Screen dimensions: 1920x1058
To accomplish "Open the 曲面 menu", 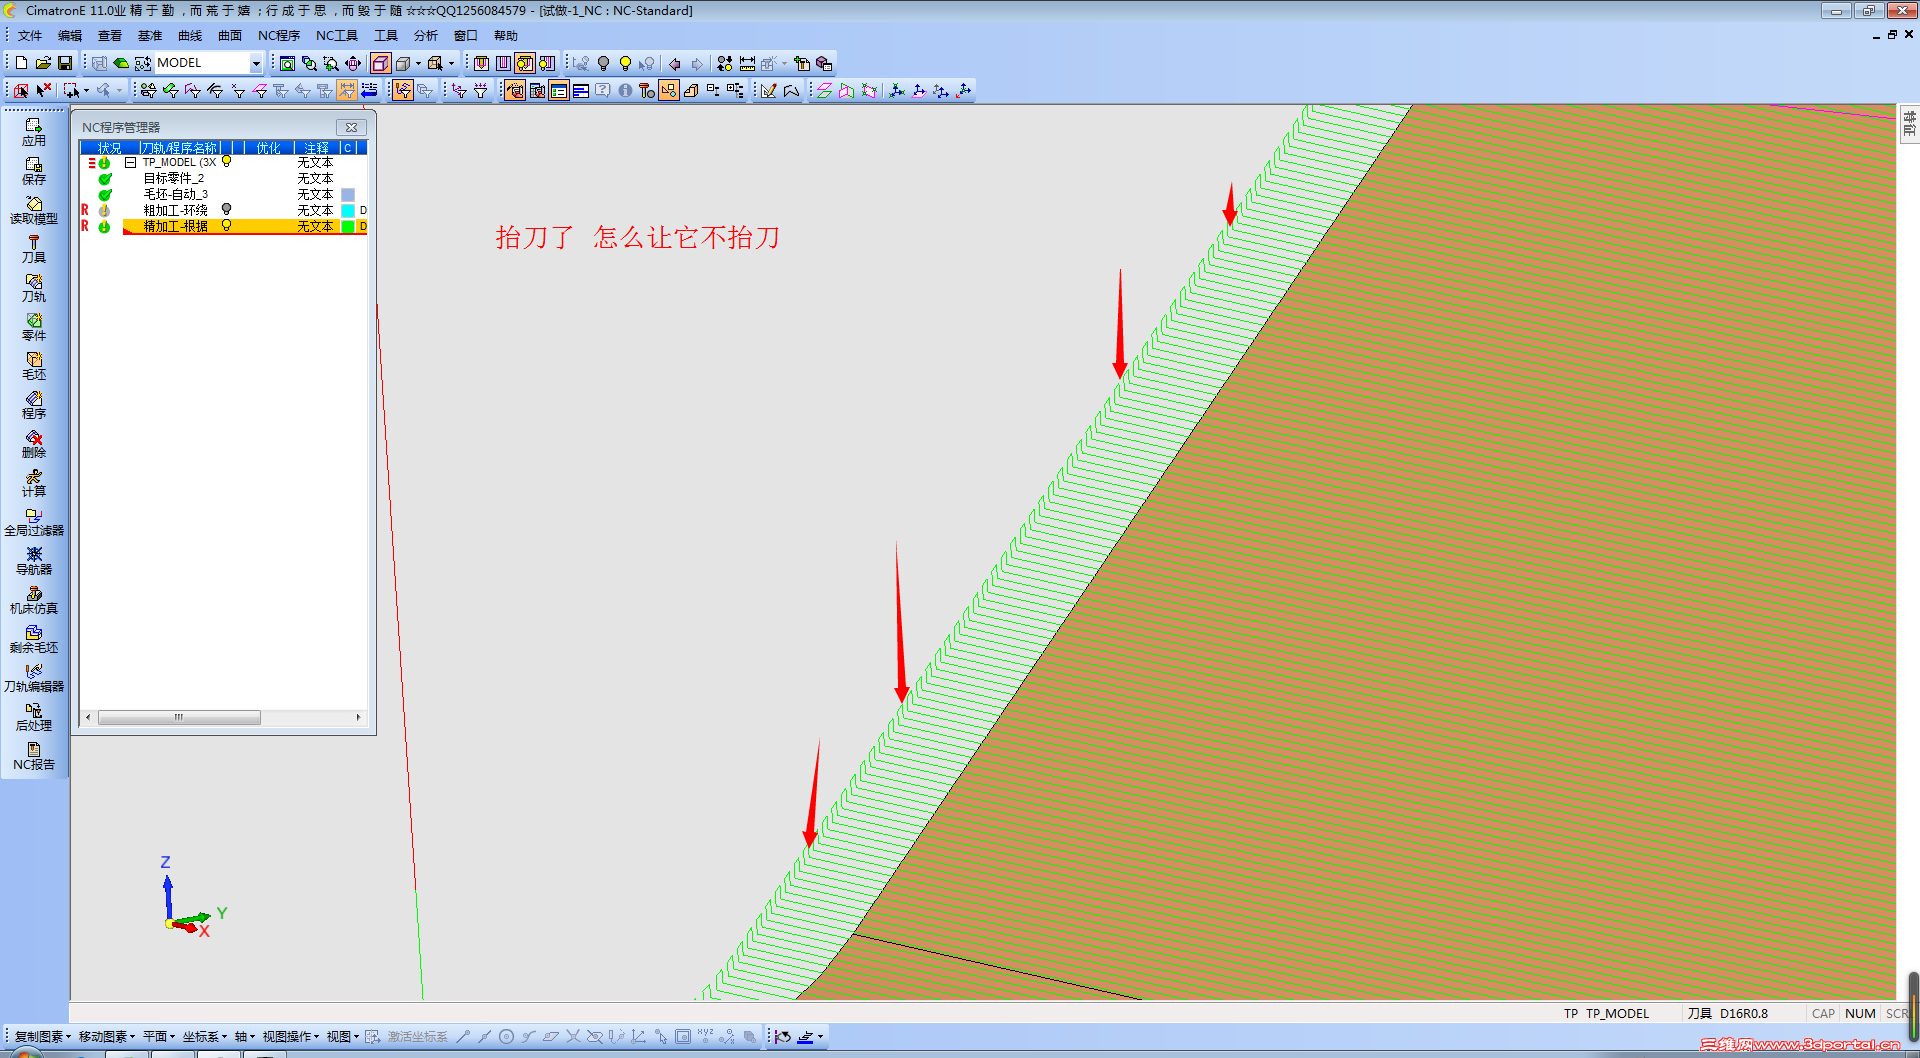I will [x=230, y=36].
